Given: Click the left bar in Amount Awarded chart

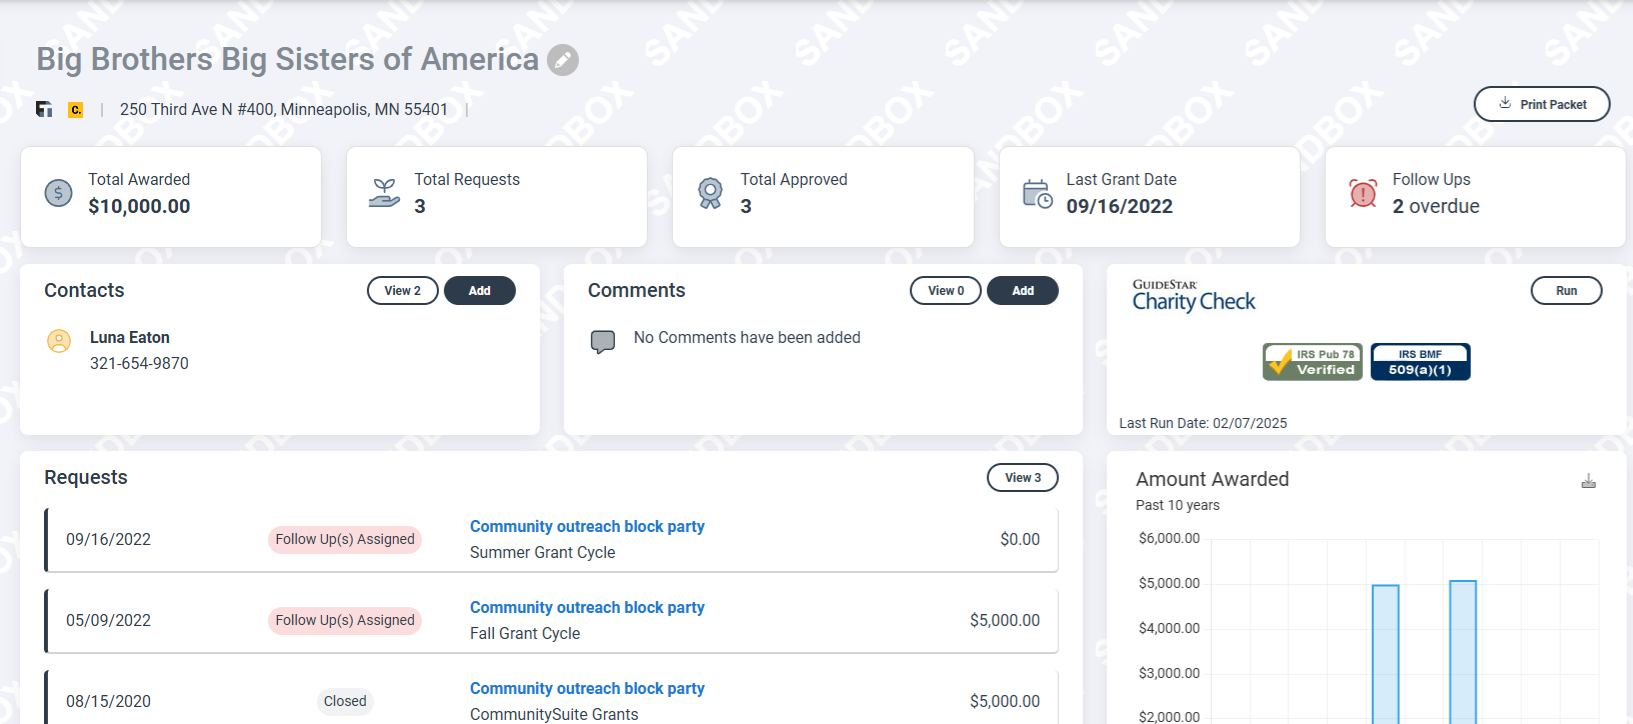Looking at the screenshot, I should [x=1385, y=654].
